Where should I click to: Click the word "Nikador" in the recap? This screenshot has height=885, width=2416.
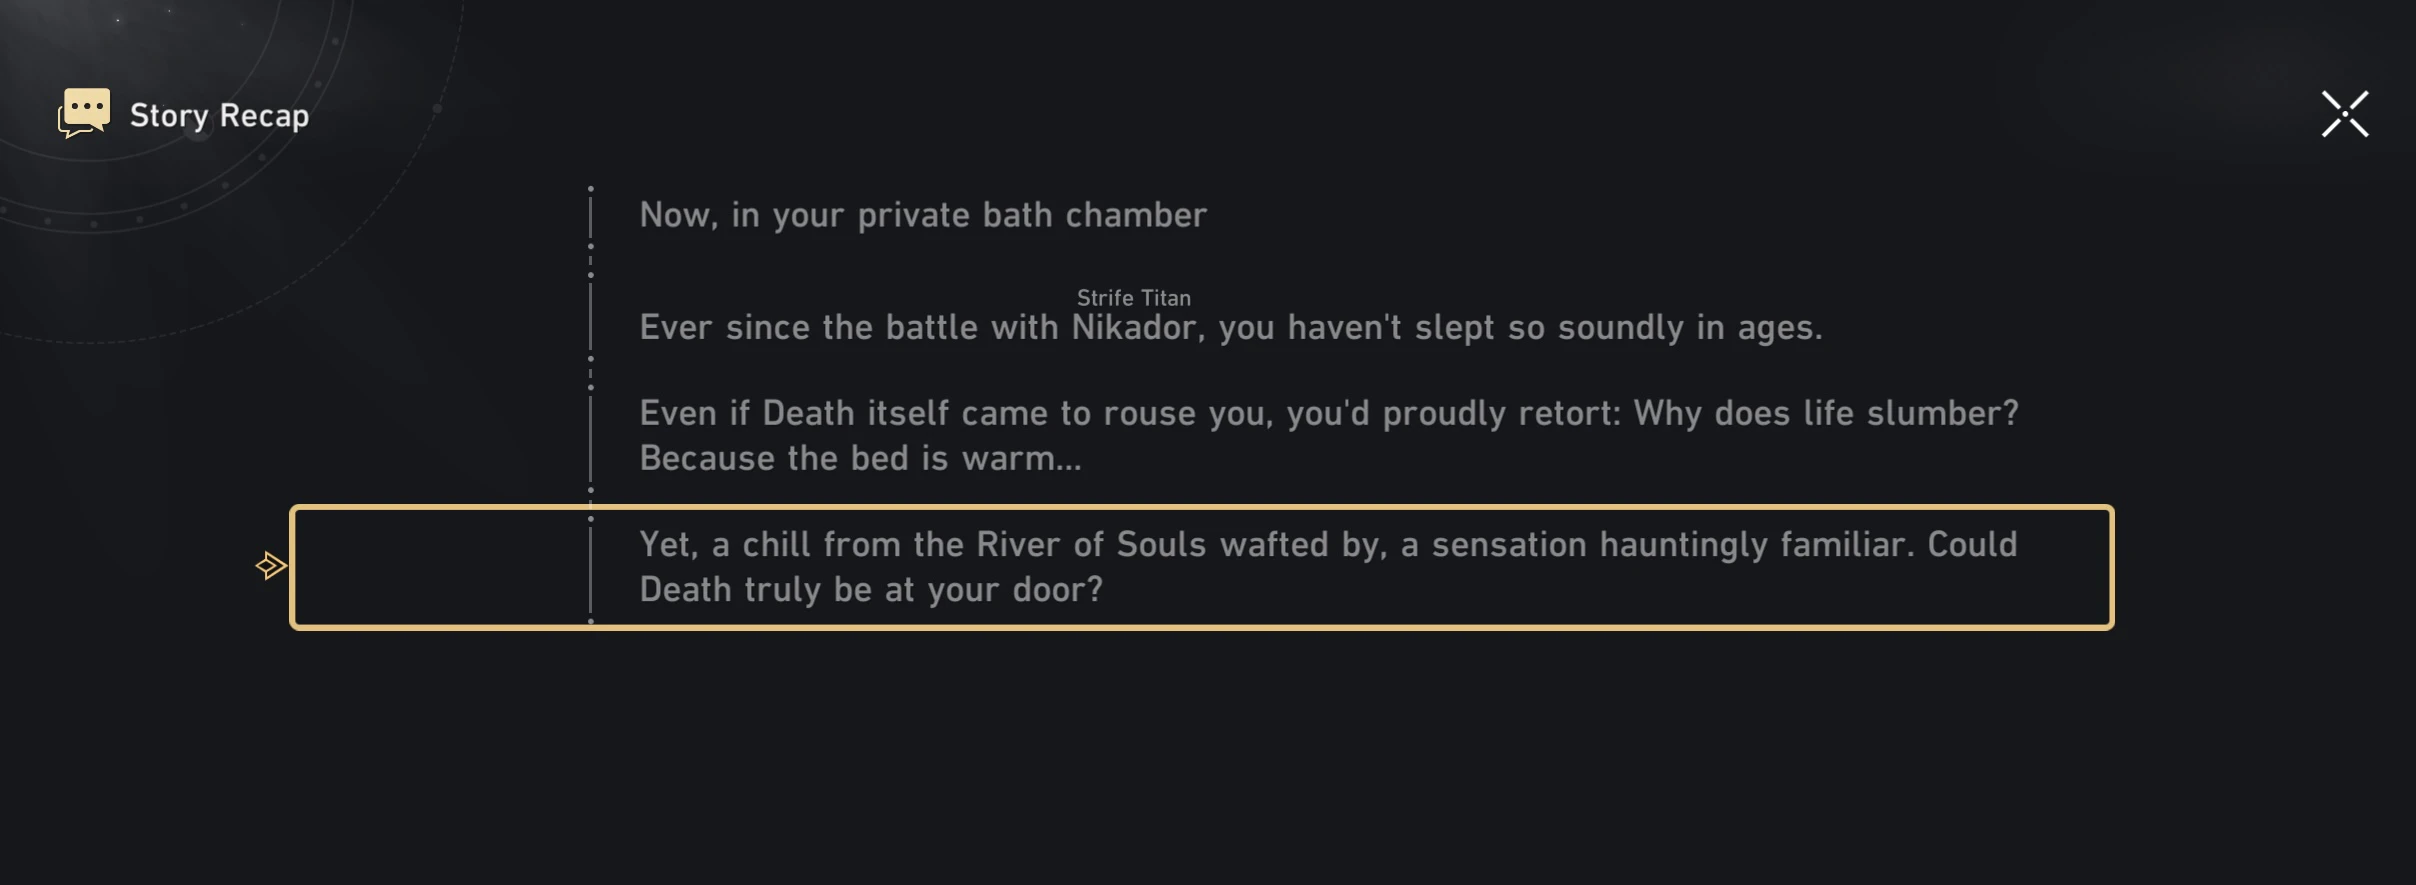[1133, 328]
